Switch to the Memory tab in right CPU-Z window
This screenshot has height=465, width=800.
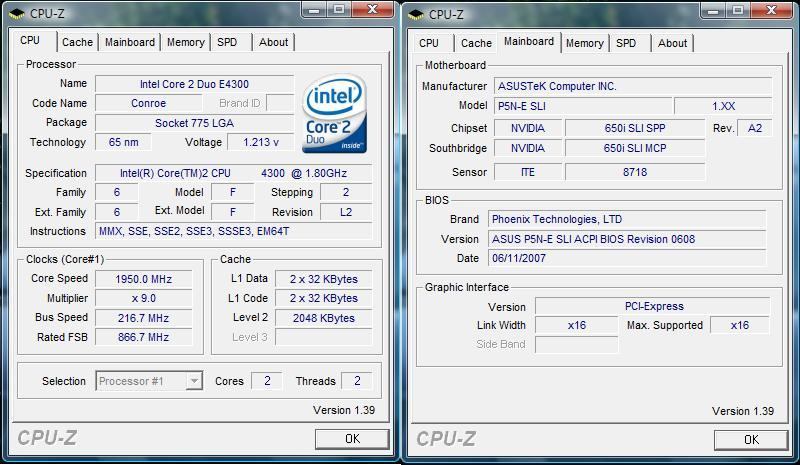coord(584,43)
